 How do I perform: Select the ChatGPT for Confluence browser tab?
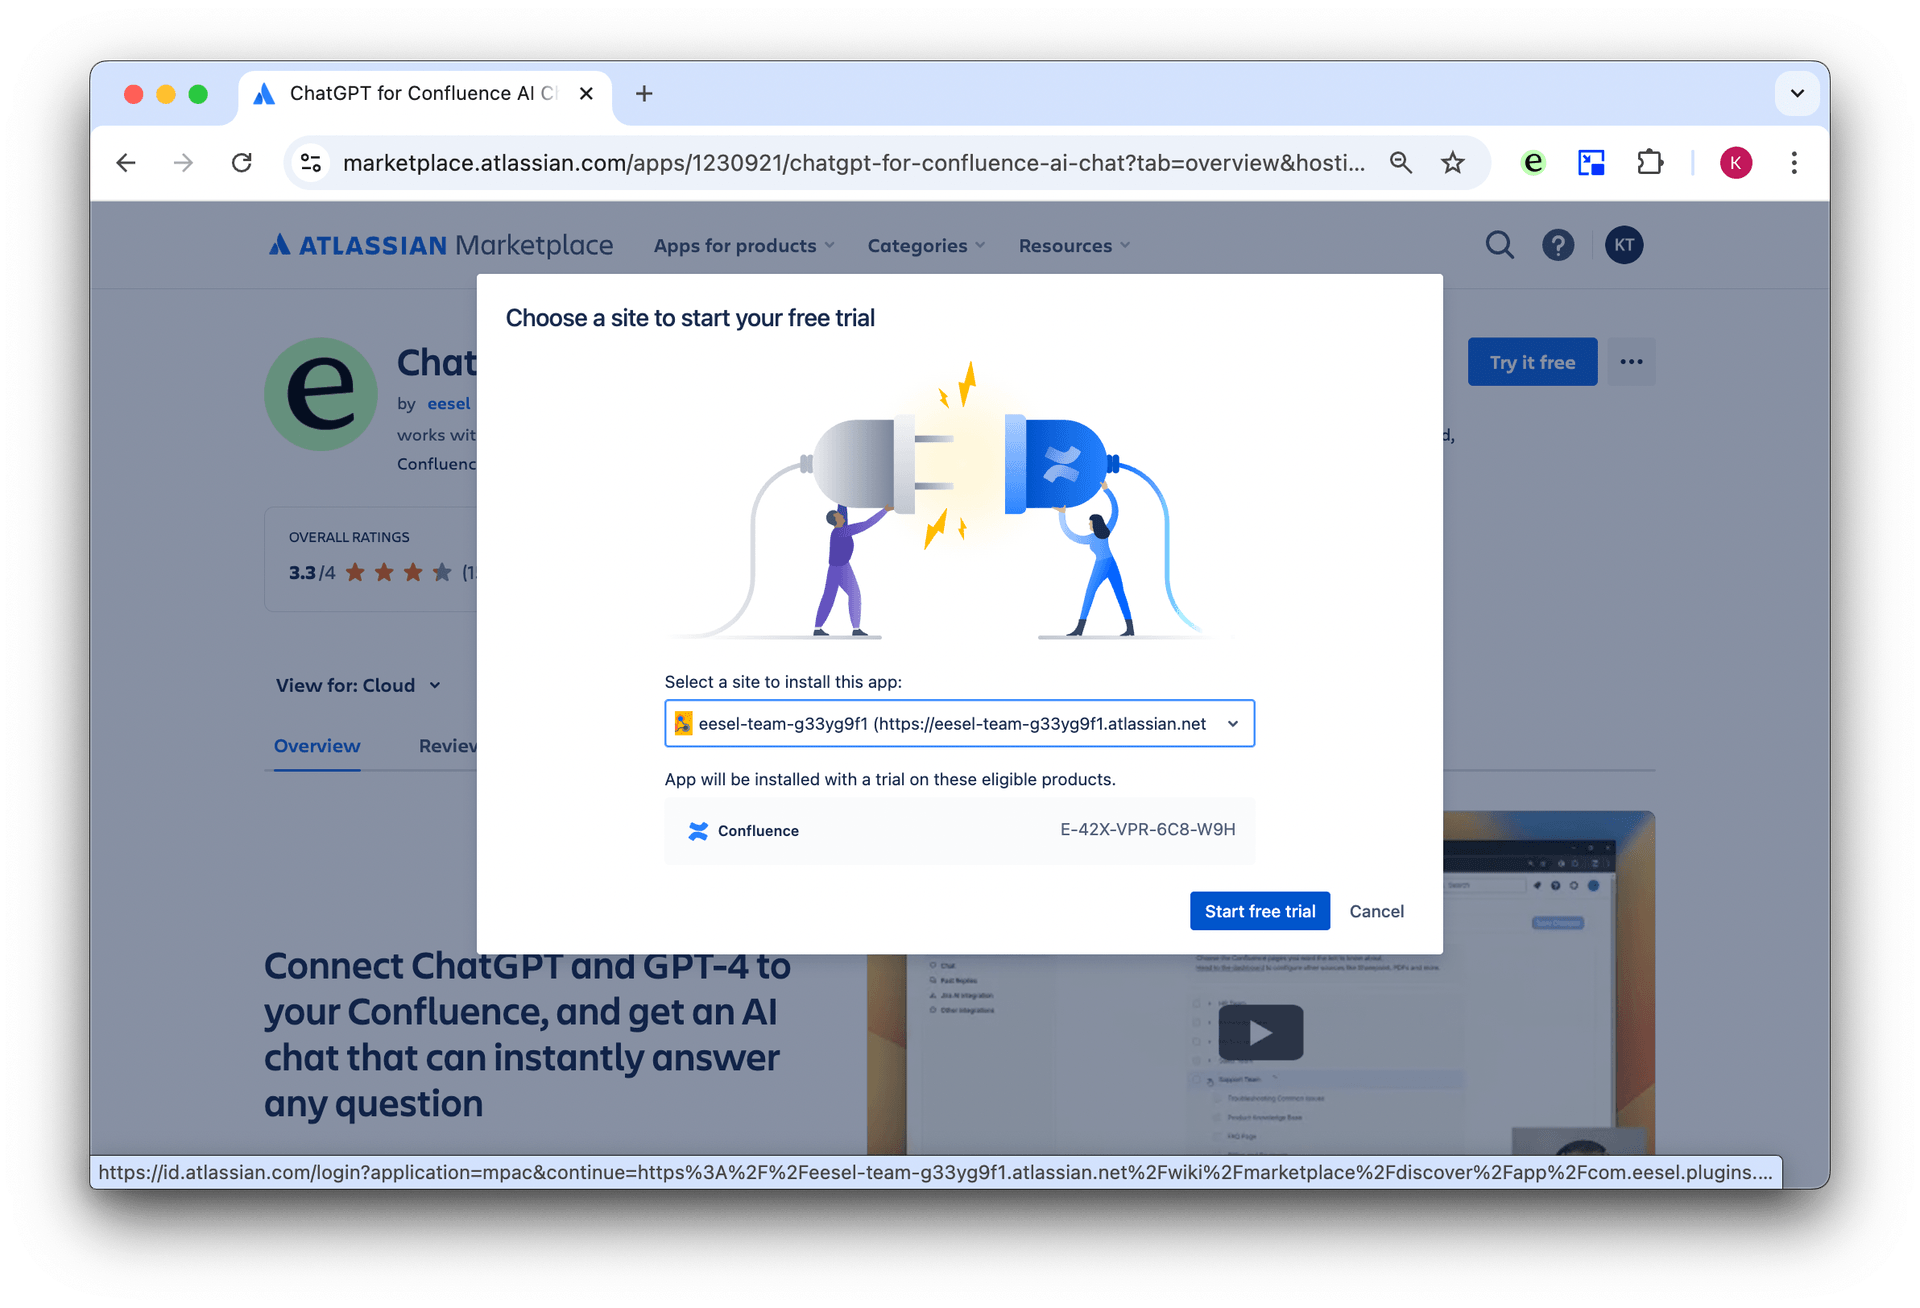(424, 94)
